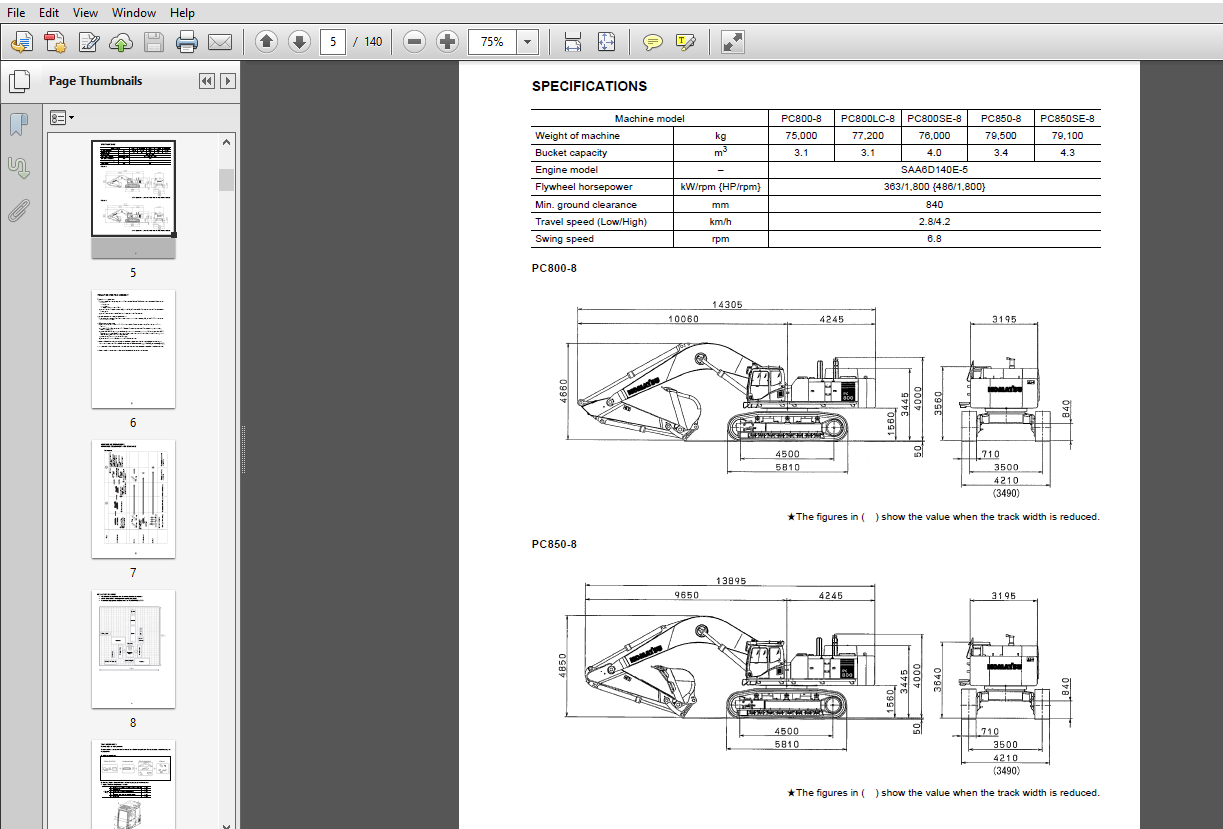This screenshot has height=829, width=1223.
Task: Click the 'PC800LC-8' column header
Action: tap(869, 118)
